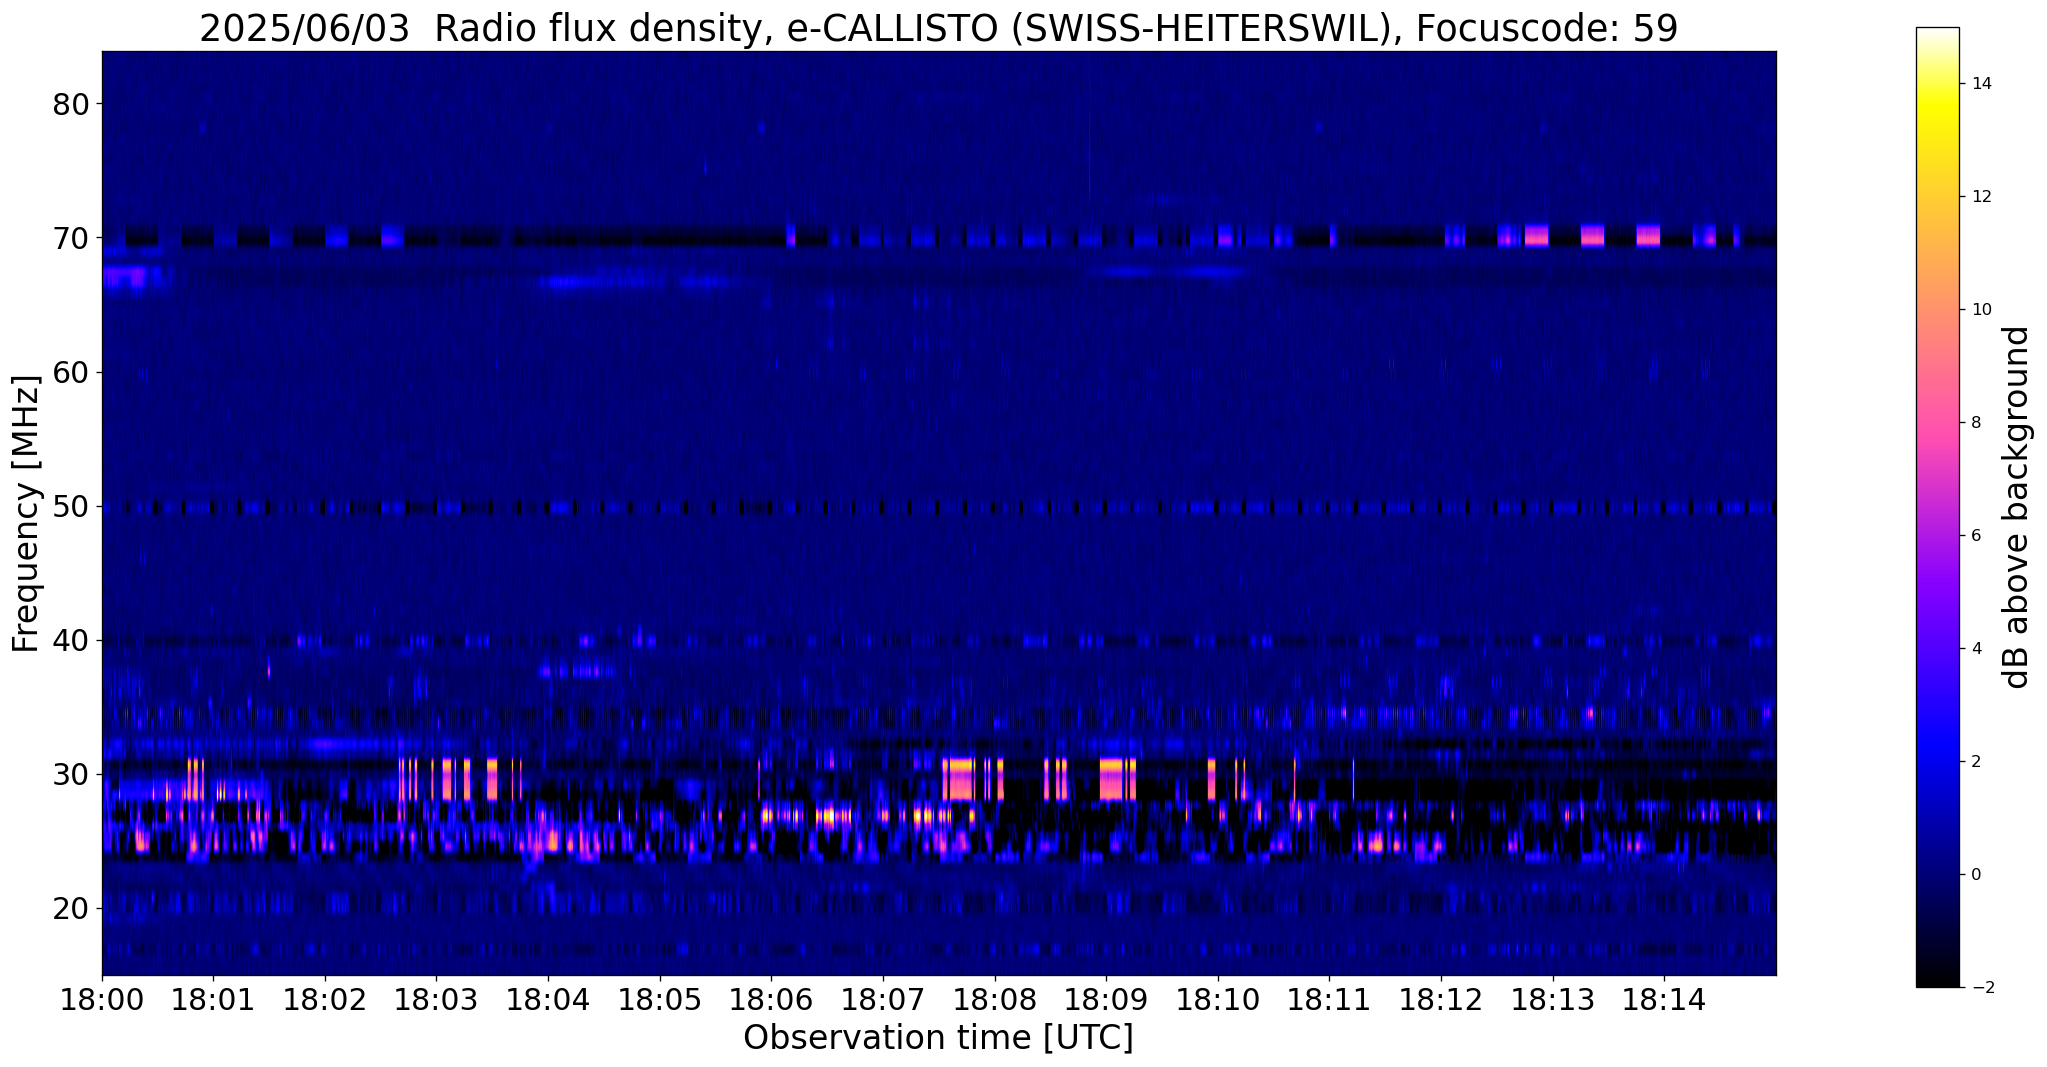Viewport: 2047px width, 1067px height.
Task: Click the 18:08 time tick label
Action: tap(994, 1000)
